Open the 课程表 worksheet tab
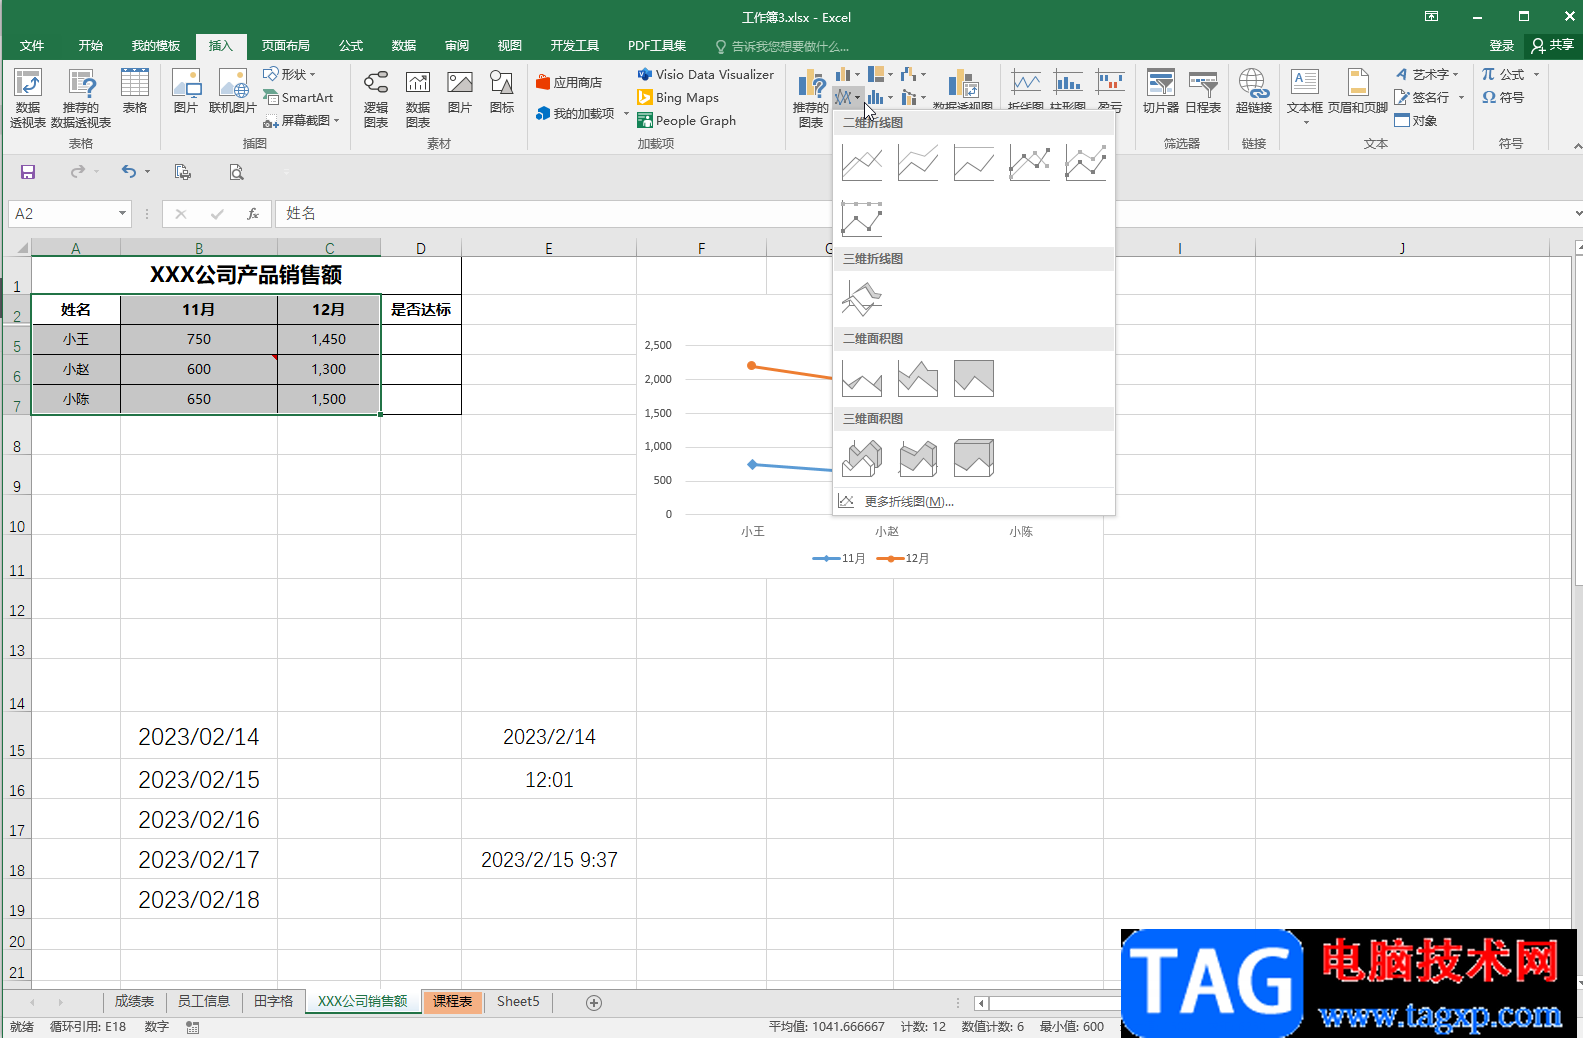 coord(452,1001)
